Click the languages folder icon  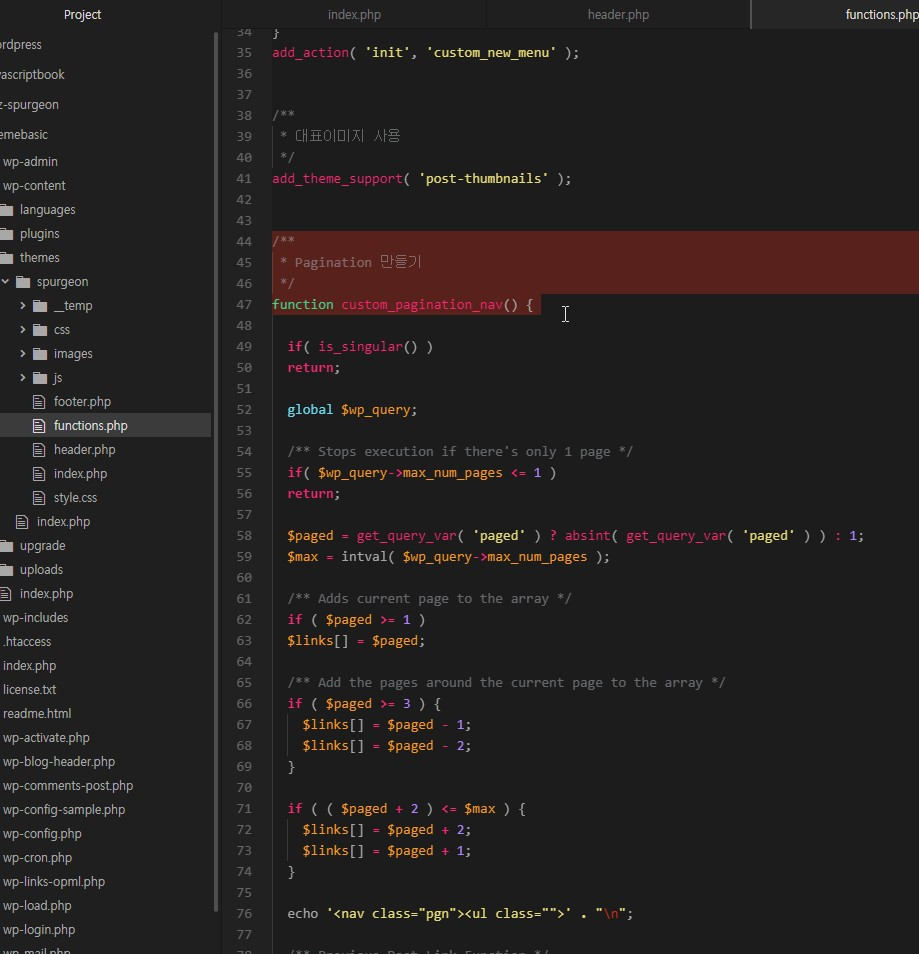coord(7,210)
